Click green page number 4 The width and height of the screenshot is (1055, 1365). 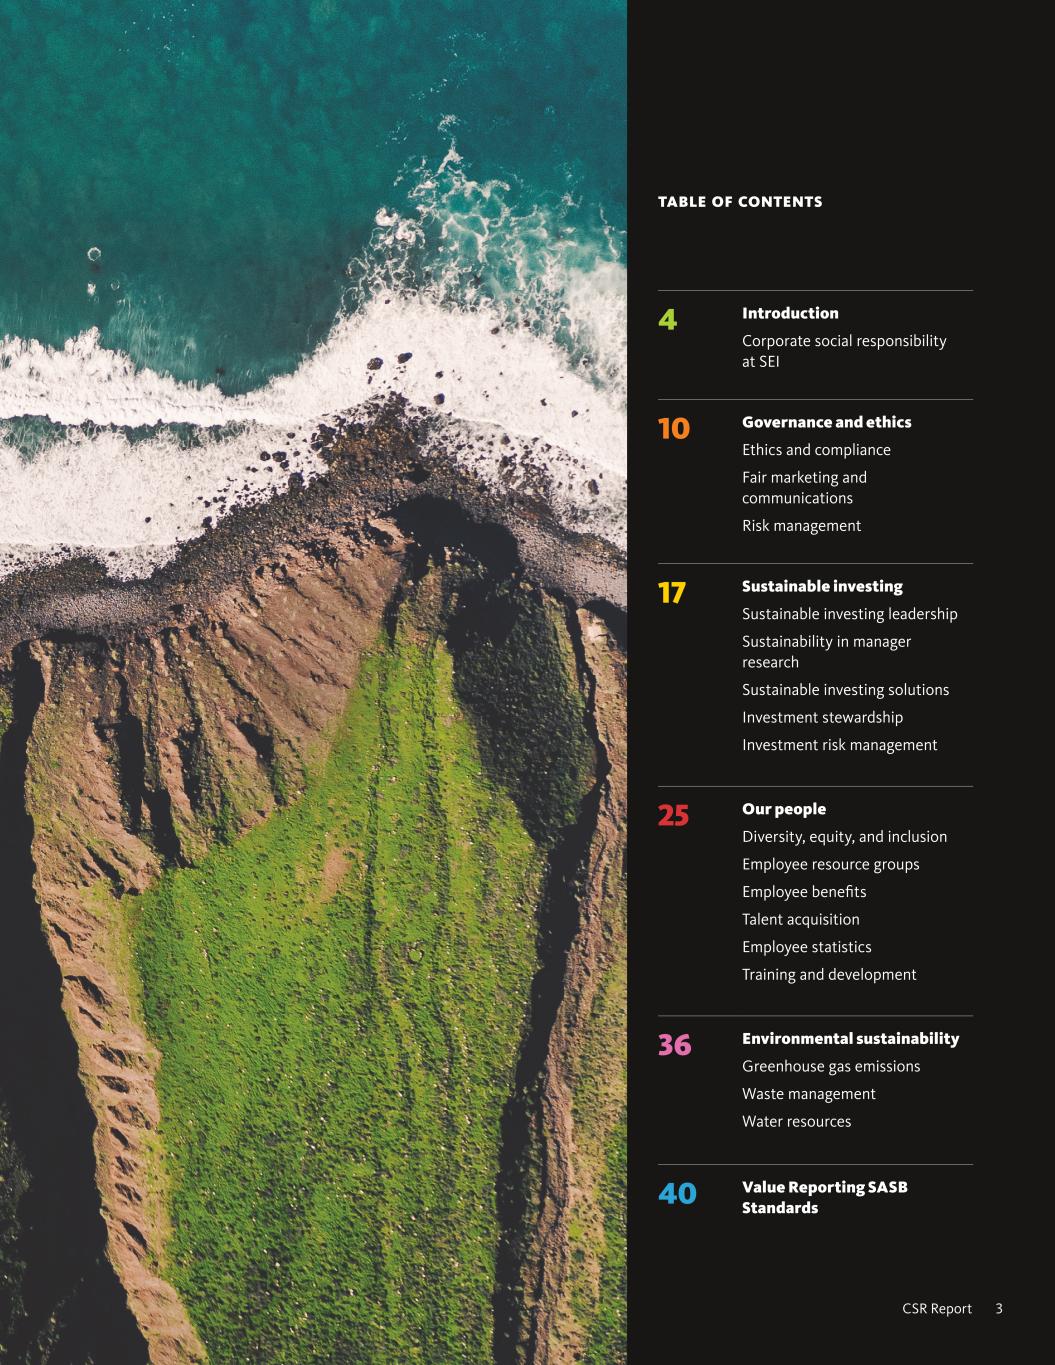[x=667, y=320]
